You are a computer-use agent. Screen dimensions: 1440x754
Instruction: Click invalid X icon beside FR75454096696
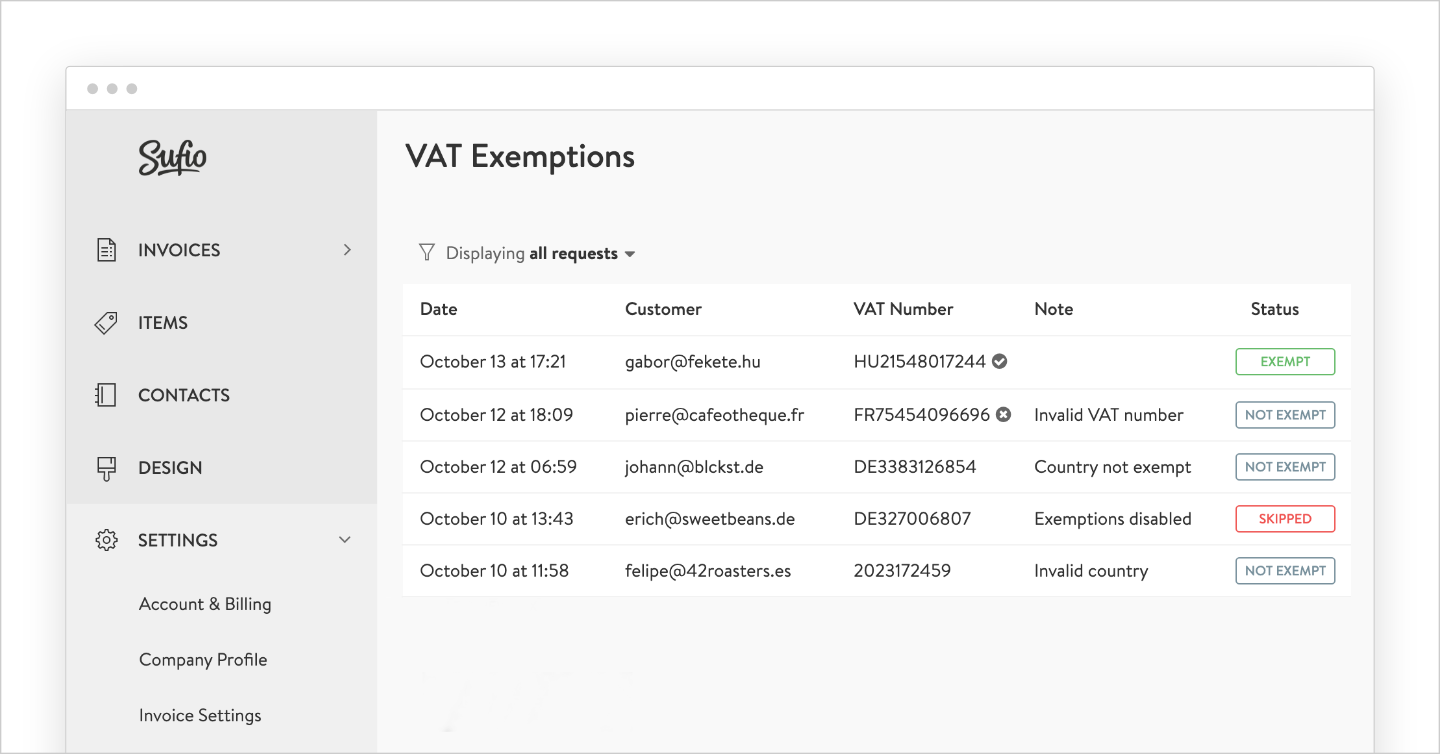click(1003, 415)
